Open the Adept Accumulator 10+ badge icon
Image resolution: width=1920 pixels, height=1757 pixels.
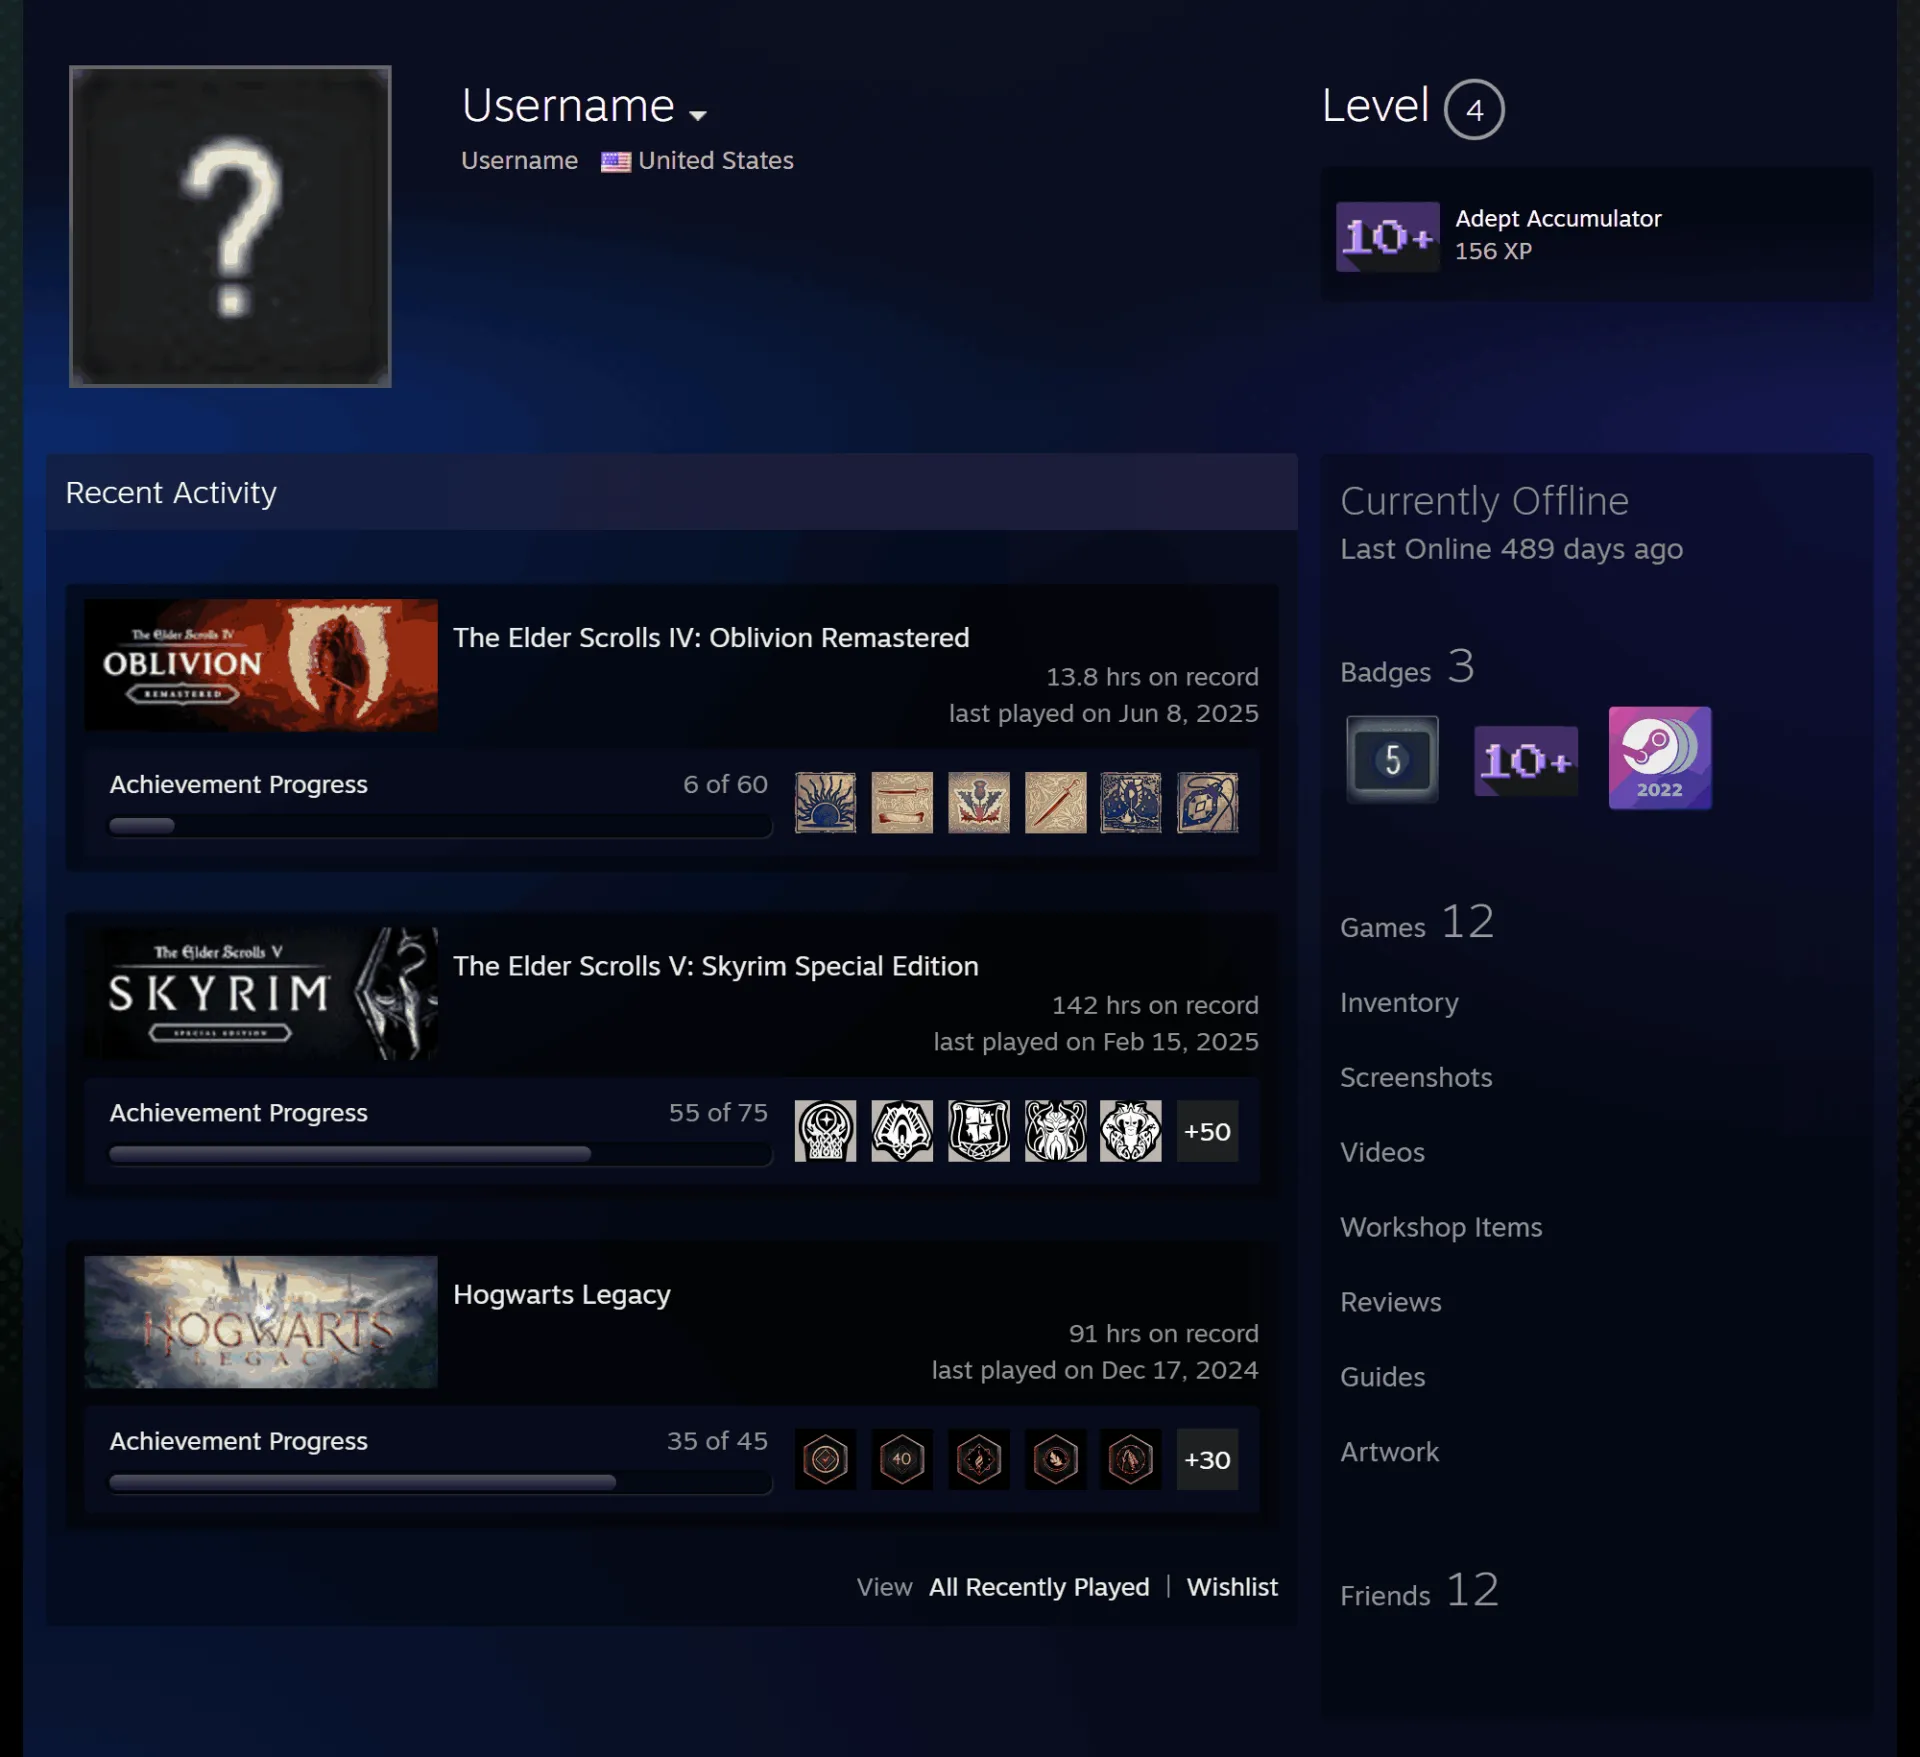point(1388,237)
